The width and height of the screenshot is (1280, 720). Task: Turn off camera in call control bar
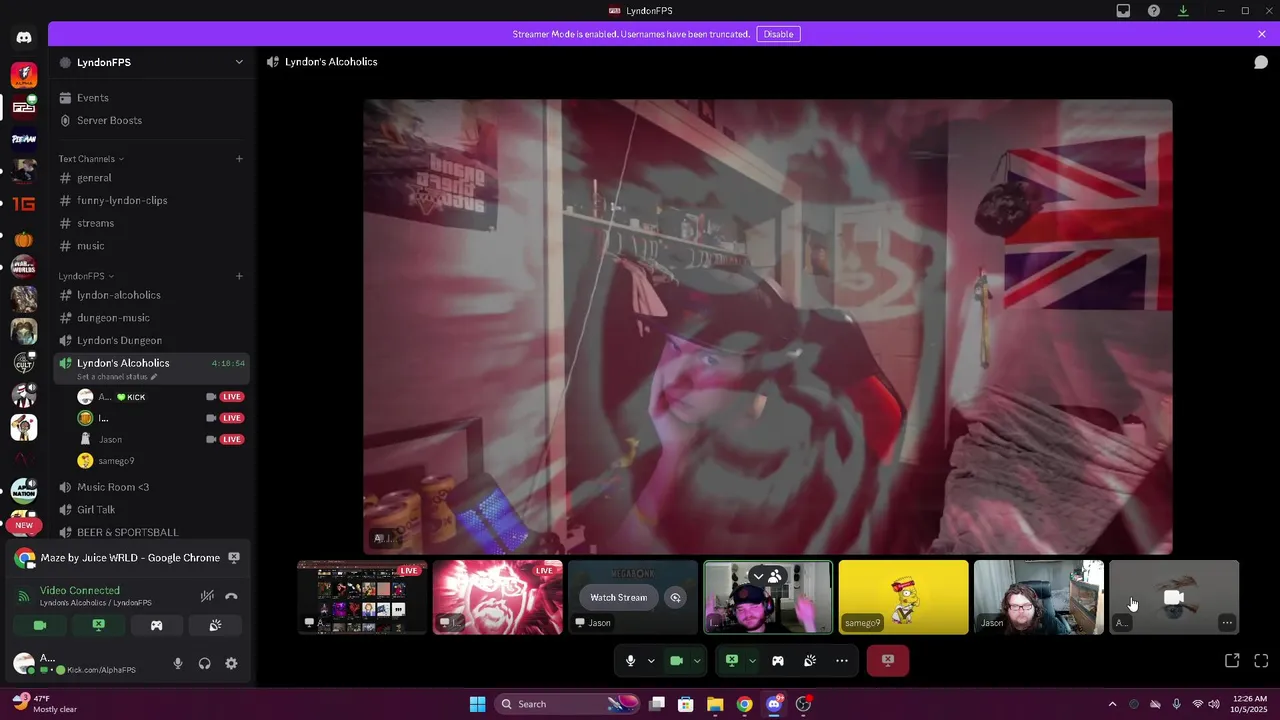point(676,660)
